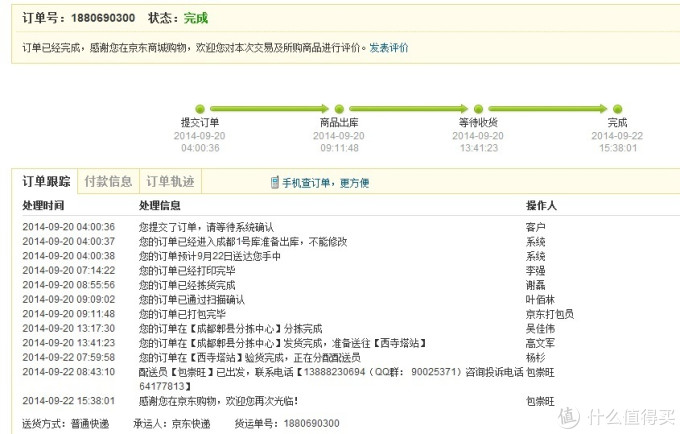This screenshot has width=680, height=434.
Task: Switch to the 订单跟踪 tab
Action: pos(46,181)
